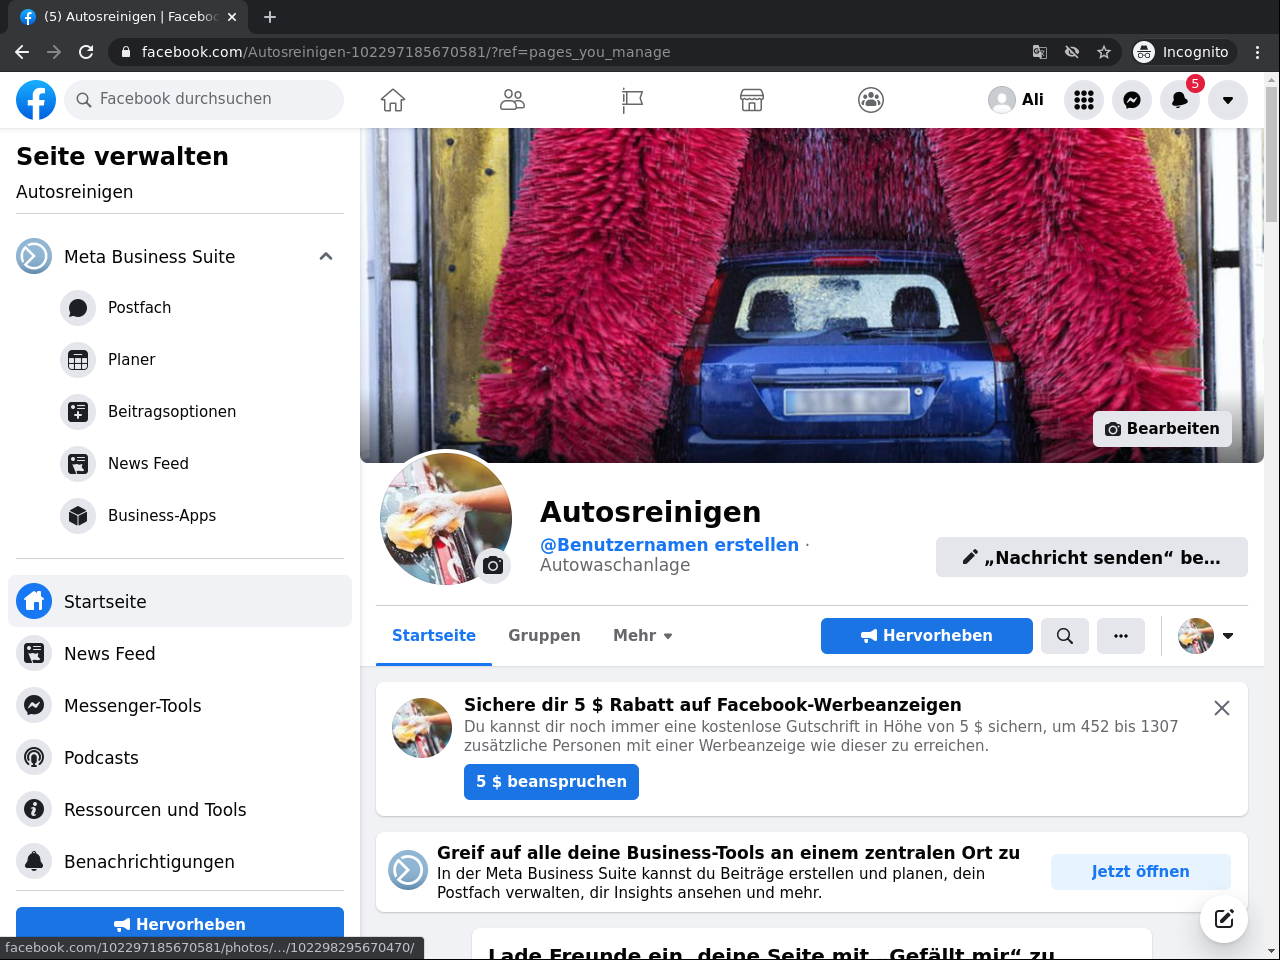Viewport: 1280px width, 960px height.
Task: Expand the Mehr tab dropdown
Action: (x=643, y=636)
